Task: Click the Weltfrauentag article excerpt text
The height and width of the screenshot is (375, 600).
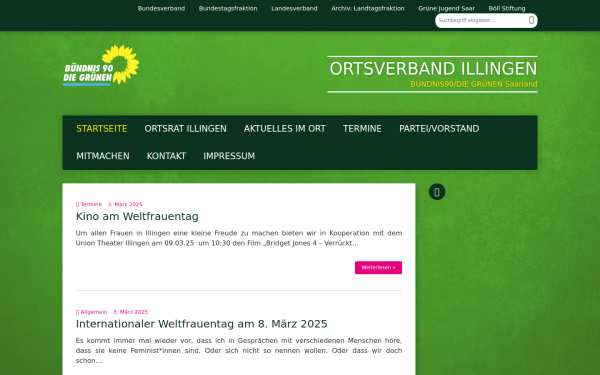Action: [x=239, y=351]
